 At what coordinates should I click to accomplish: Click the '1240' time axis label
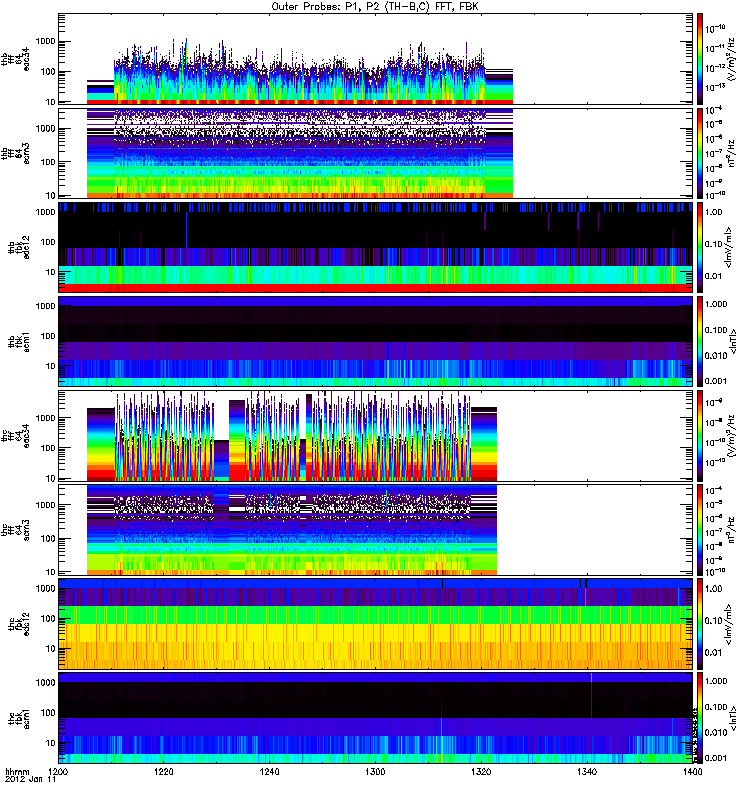[x=269, y=772]
